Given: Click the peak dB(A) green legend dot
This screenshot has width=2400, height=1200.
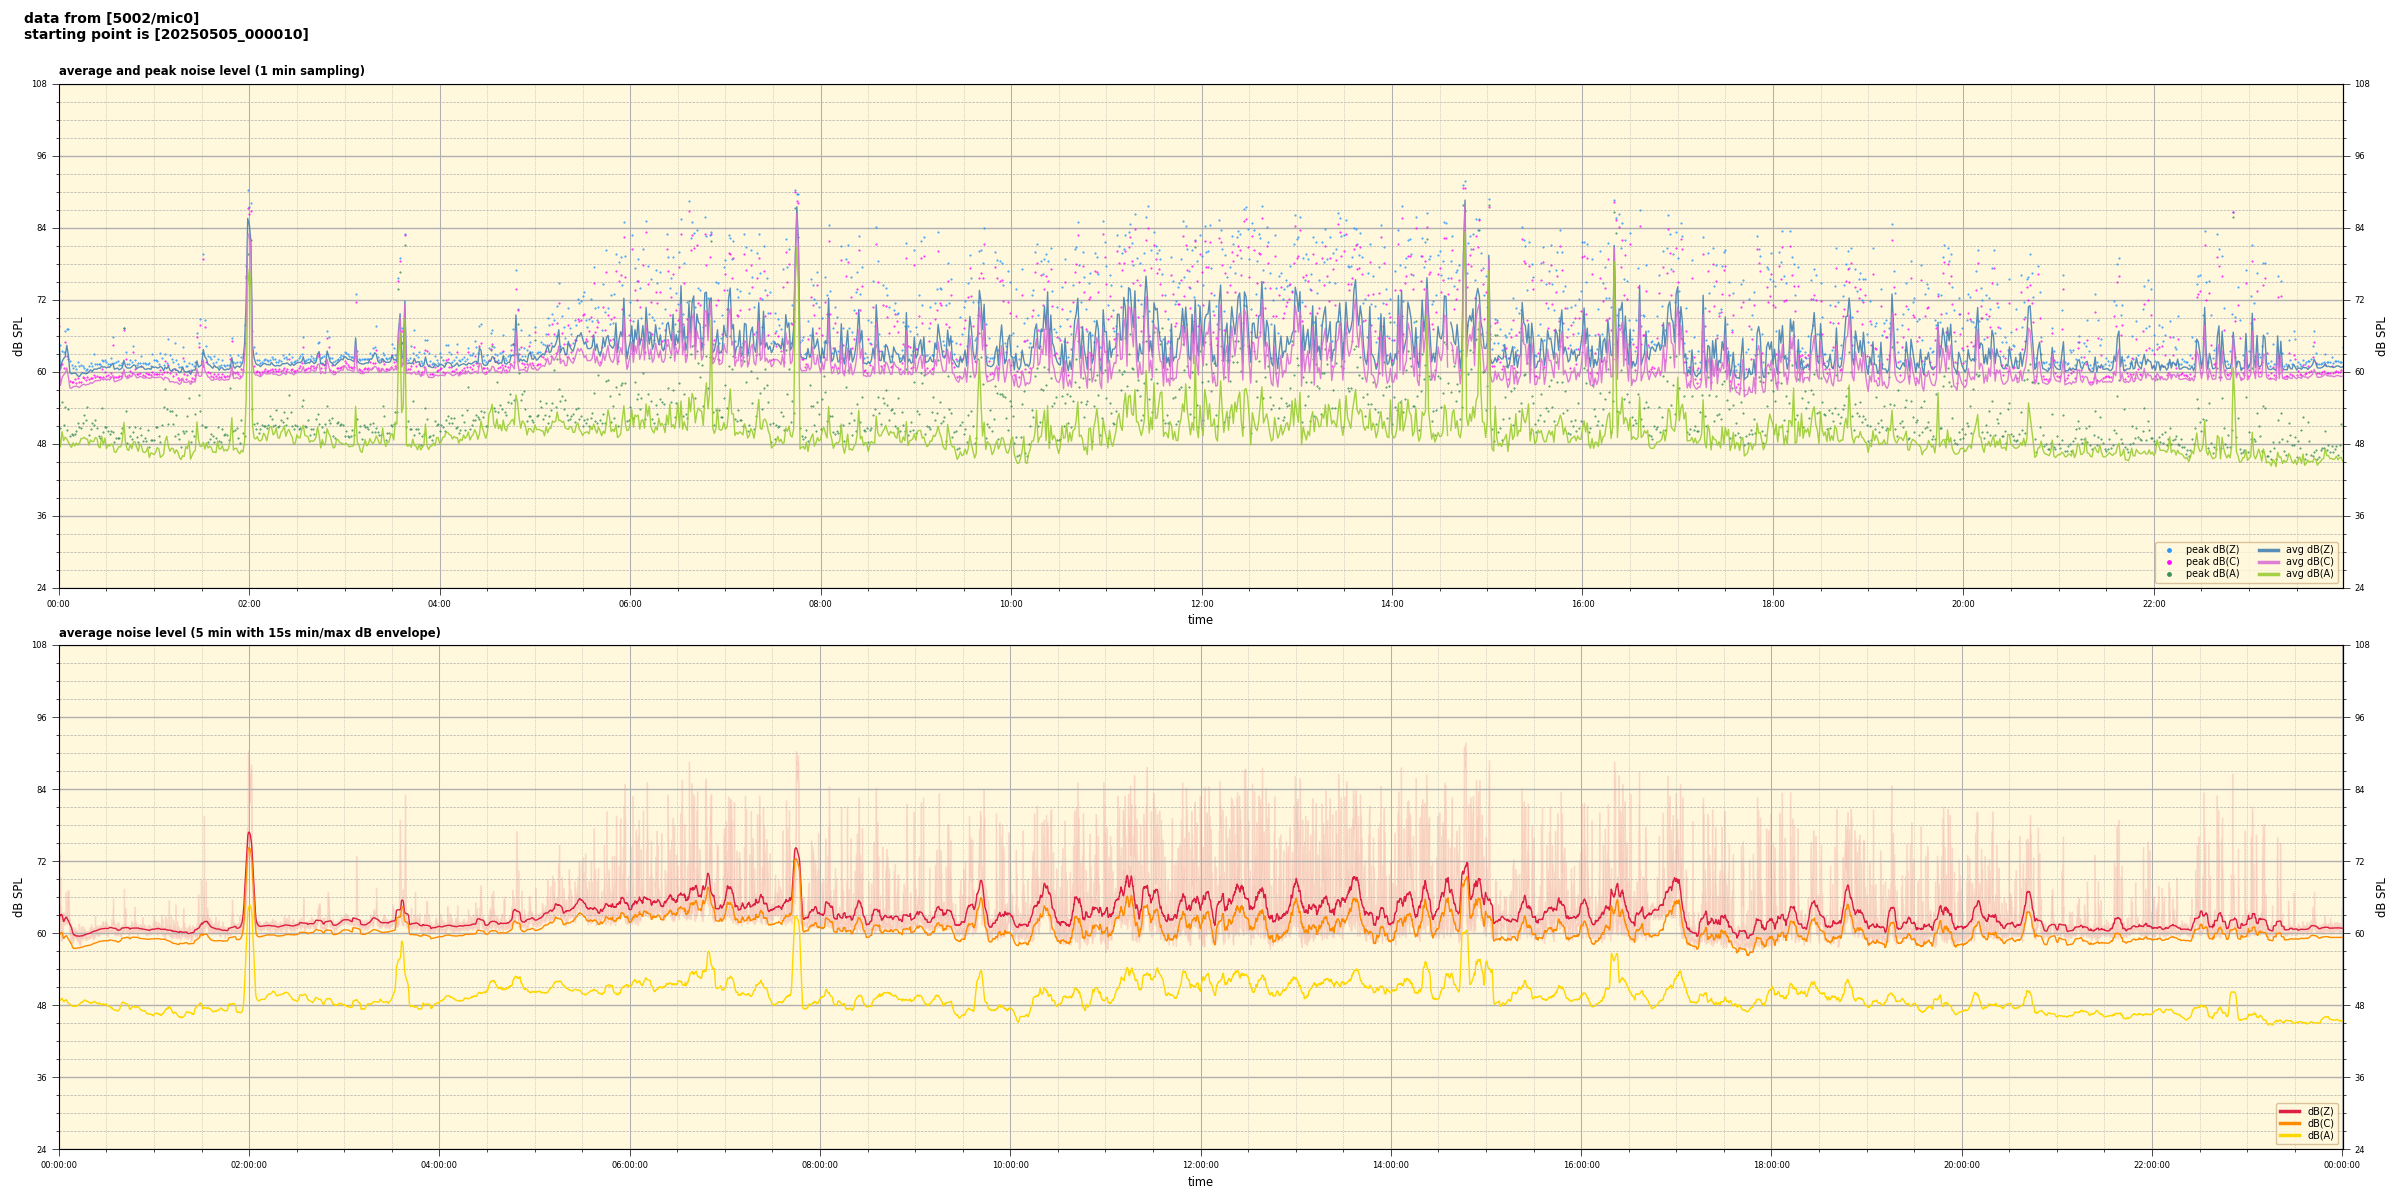Looking at the screenshot, I should pyautogui.click(x=2169, y=574).
